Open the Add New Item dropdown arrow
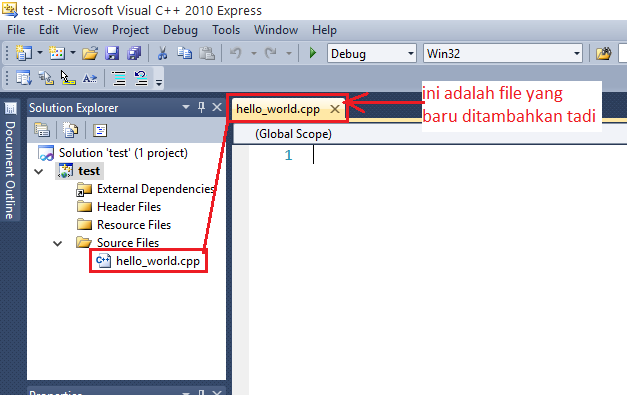The height and width of the screenshot is (395, 627). [73, 53]
